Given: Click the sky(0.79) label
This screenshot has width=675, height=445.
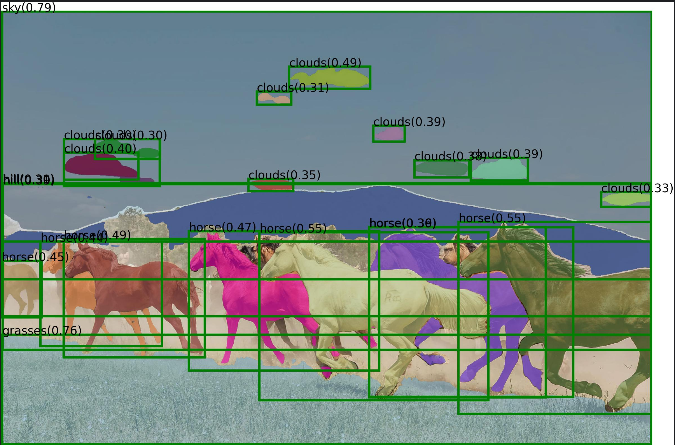Looking at the screenshot, I should pyautogui.click(x=29, y=7).
